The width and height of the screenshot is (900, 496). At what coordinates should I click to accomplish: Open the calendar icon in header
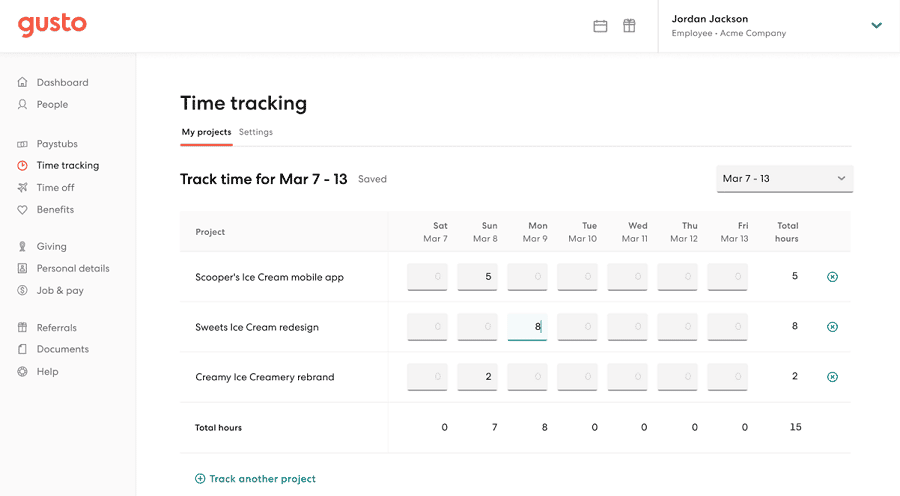point(600,26)
